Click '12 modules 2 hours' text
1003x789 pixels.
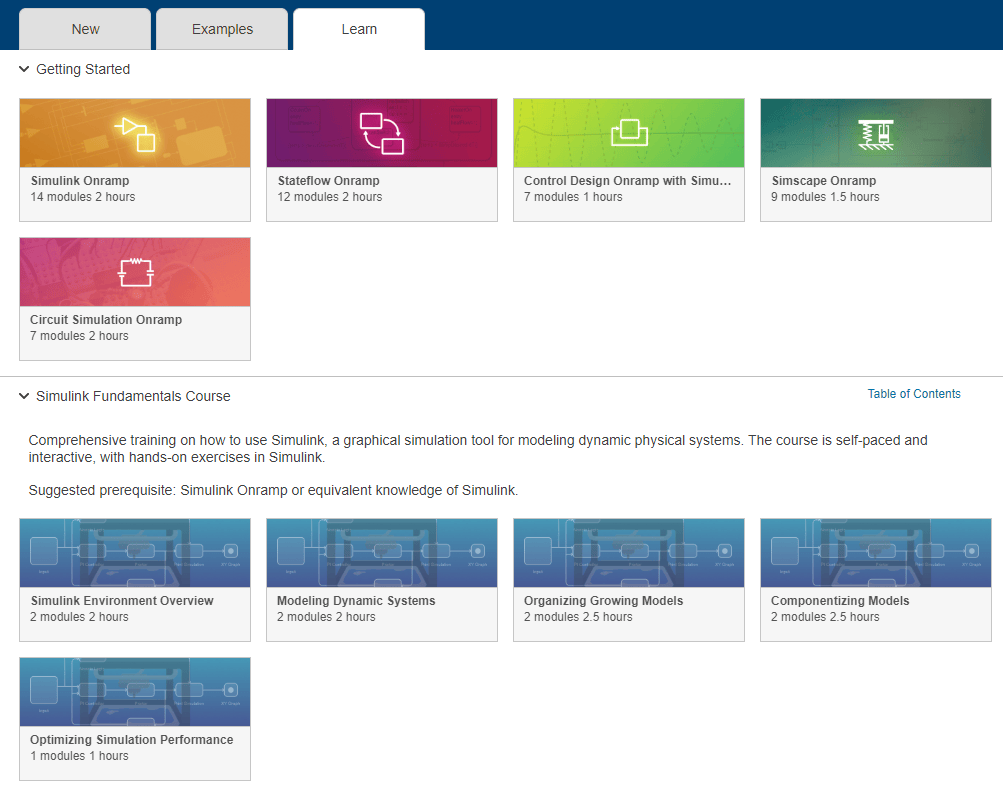coord(329,197)
